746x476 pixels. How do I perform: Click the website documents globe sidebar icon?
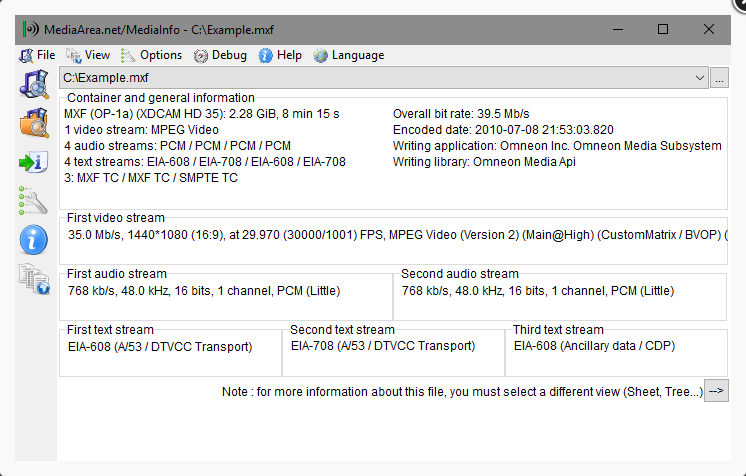coord(34,279)
